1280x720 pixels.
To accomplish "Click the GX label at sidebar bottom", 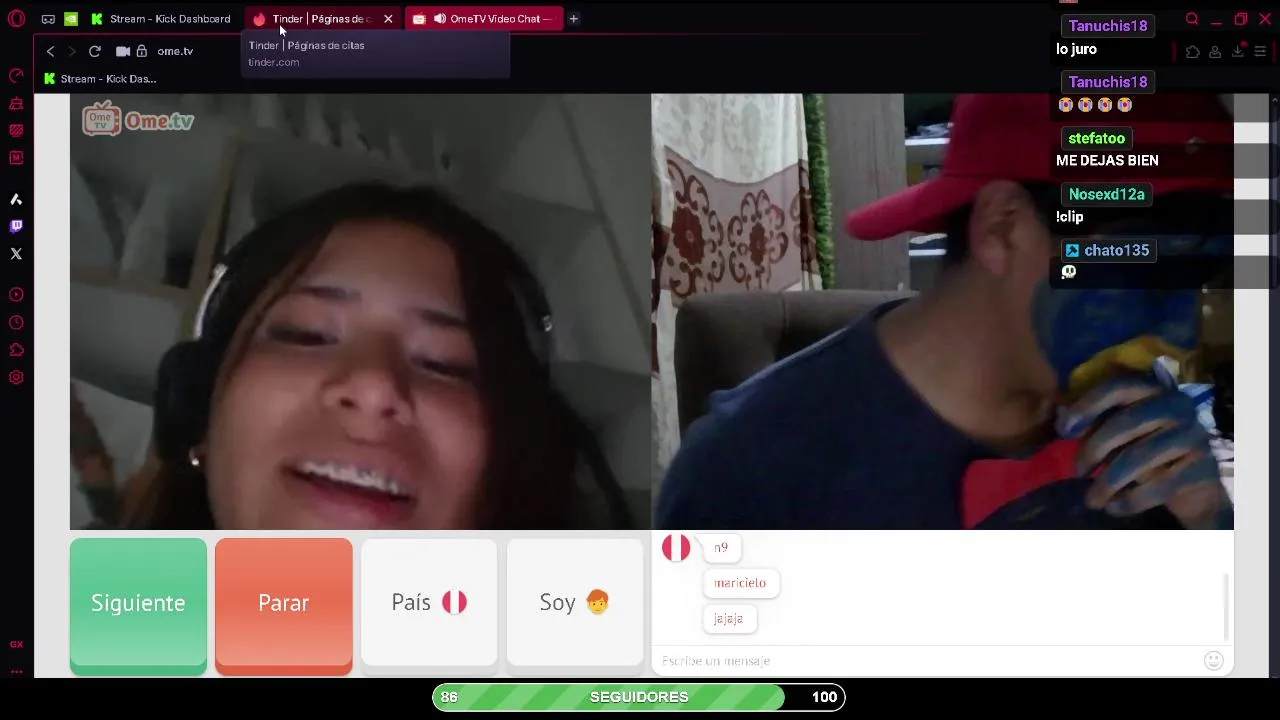I will click(x=16, y=645).
